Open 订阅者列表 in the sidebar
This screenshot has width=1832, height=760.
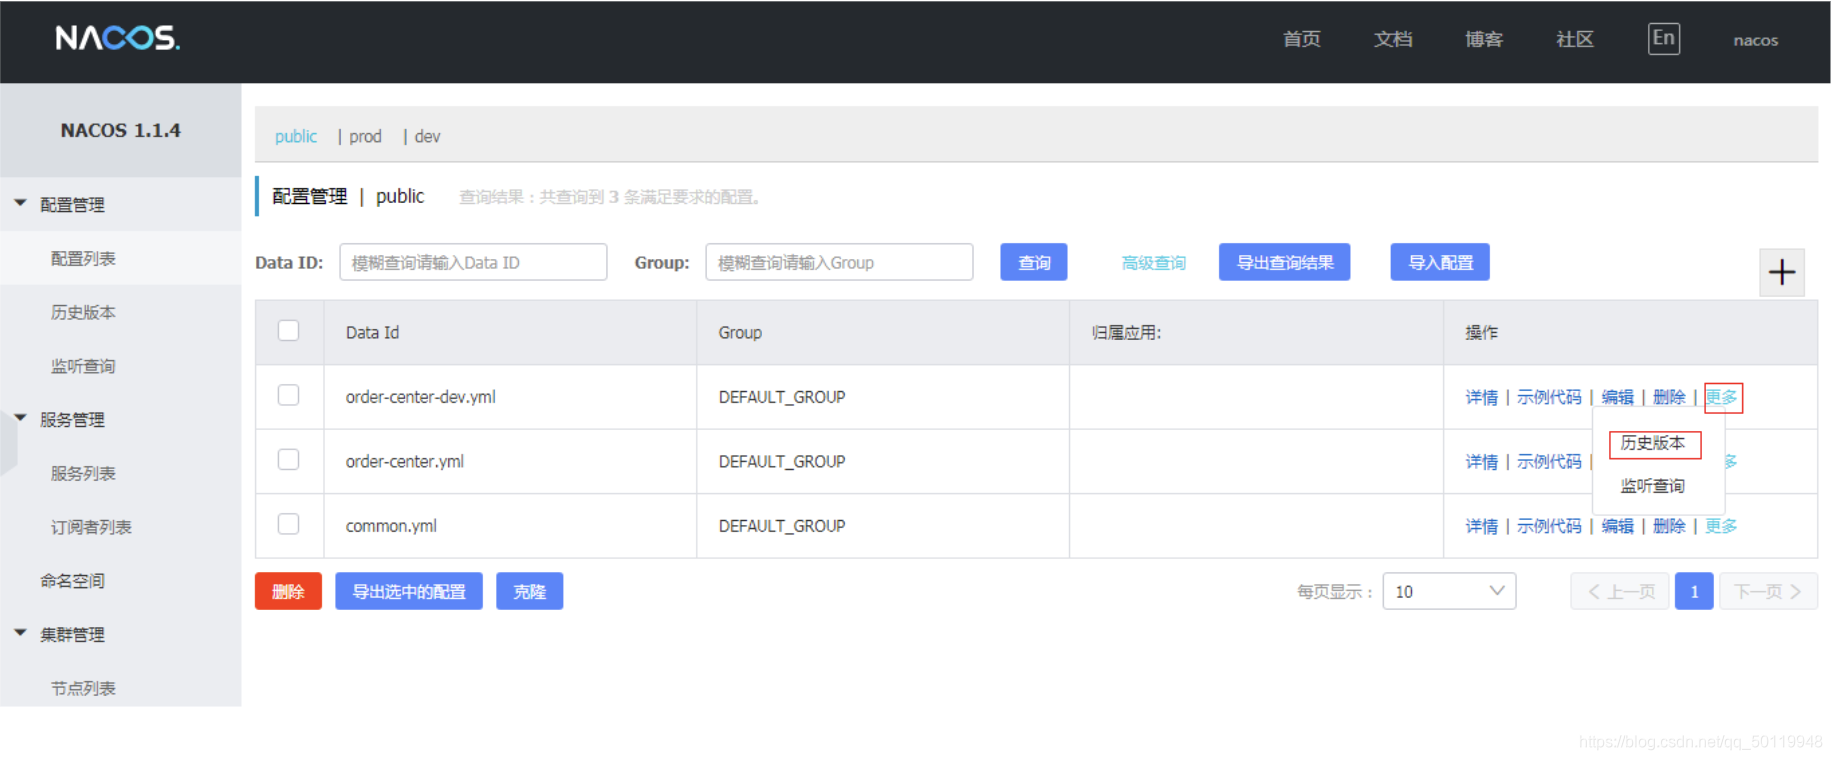(x=91, y=527)
